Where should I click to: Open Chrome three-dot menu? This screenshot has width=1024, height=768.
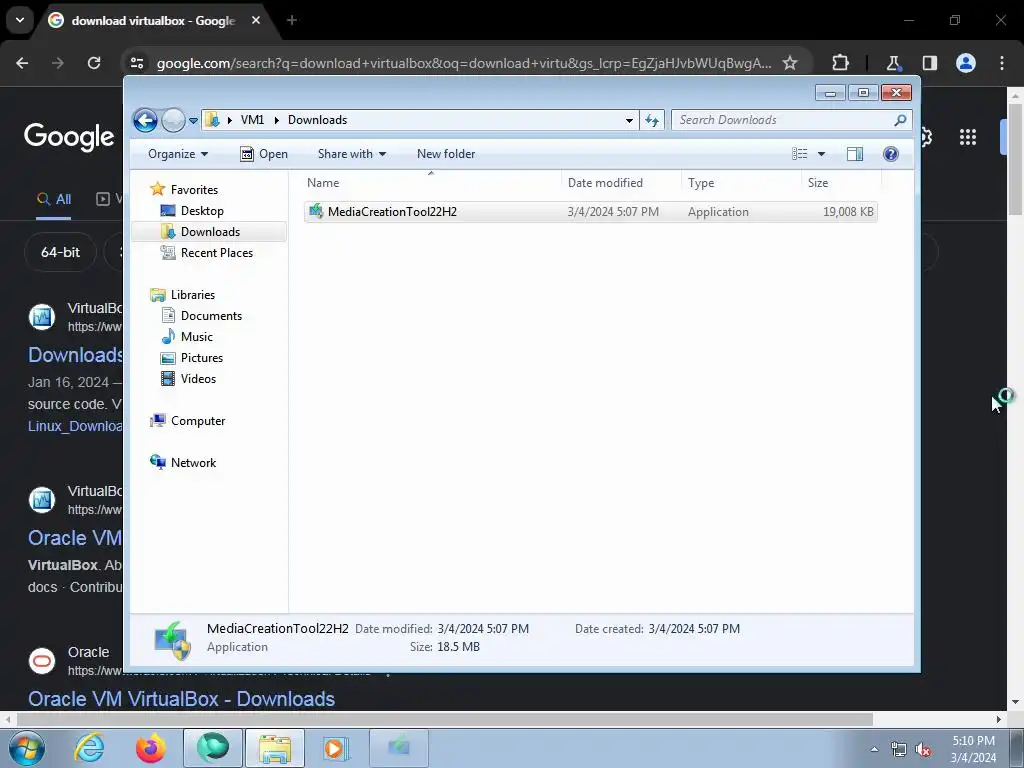(1002, 63)
